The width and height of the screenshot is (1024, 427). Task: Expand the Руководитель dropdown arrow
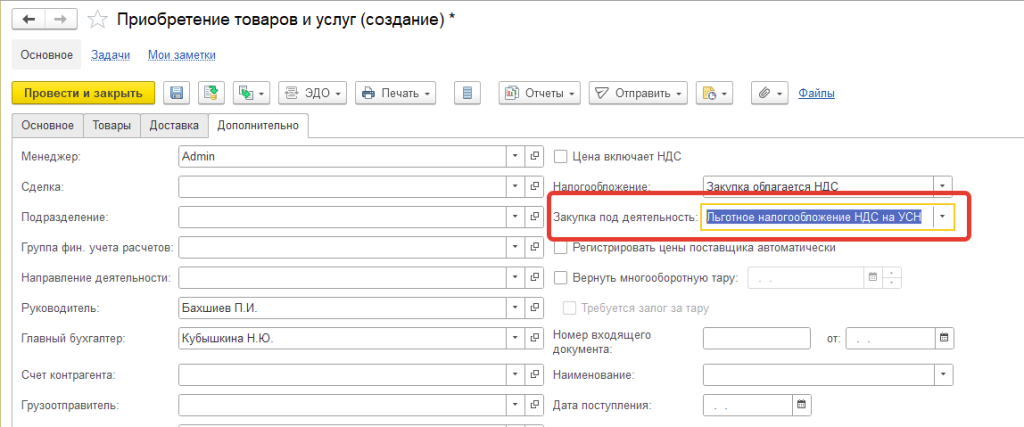coord(515,308)
